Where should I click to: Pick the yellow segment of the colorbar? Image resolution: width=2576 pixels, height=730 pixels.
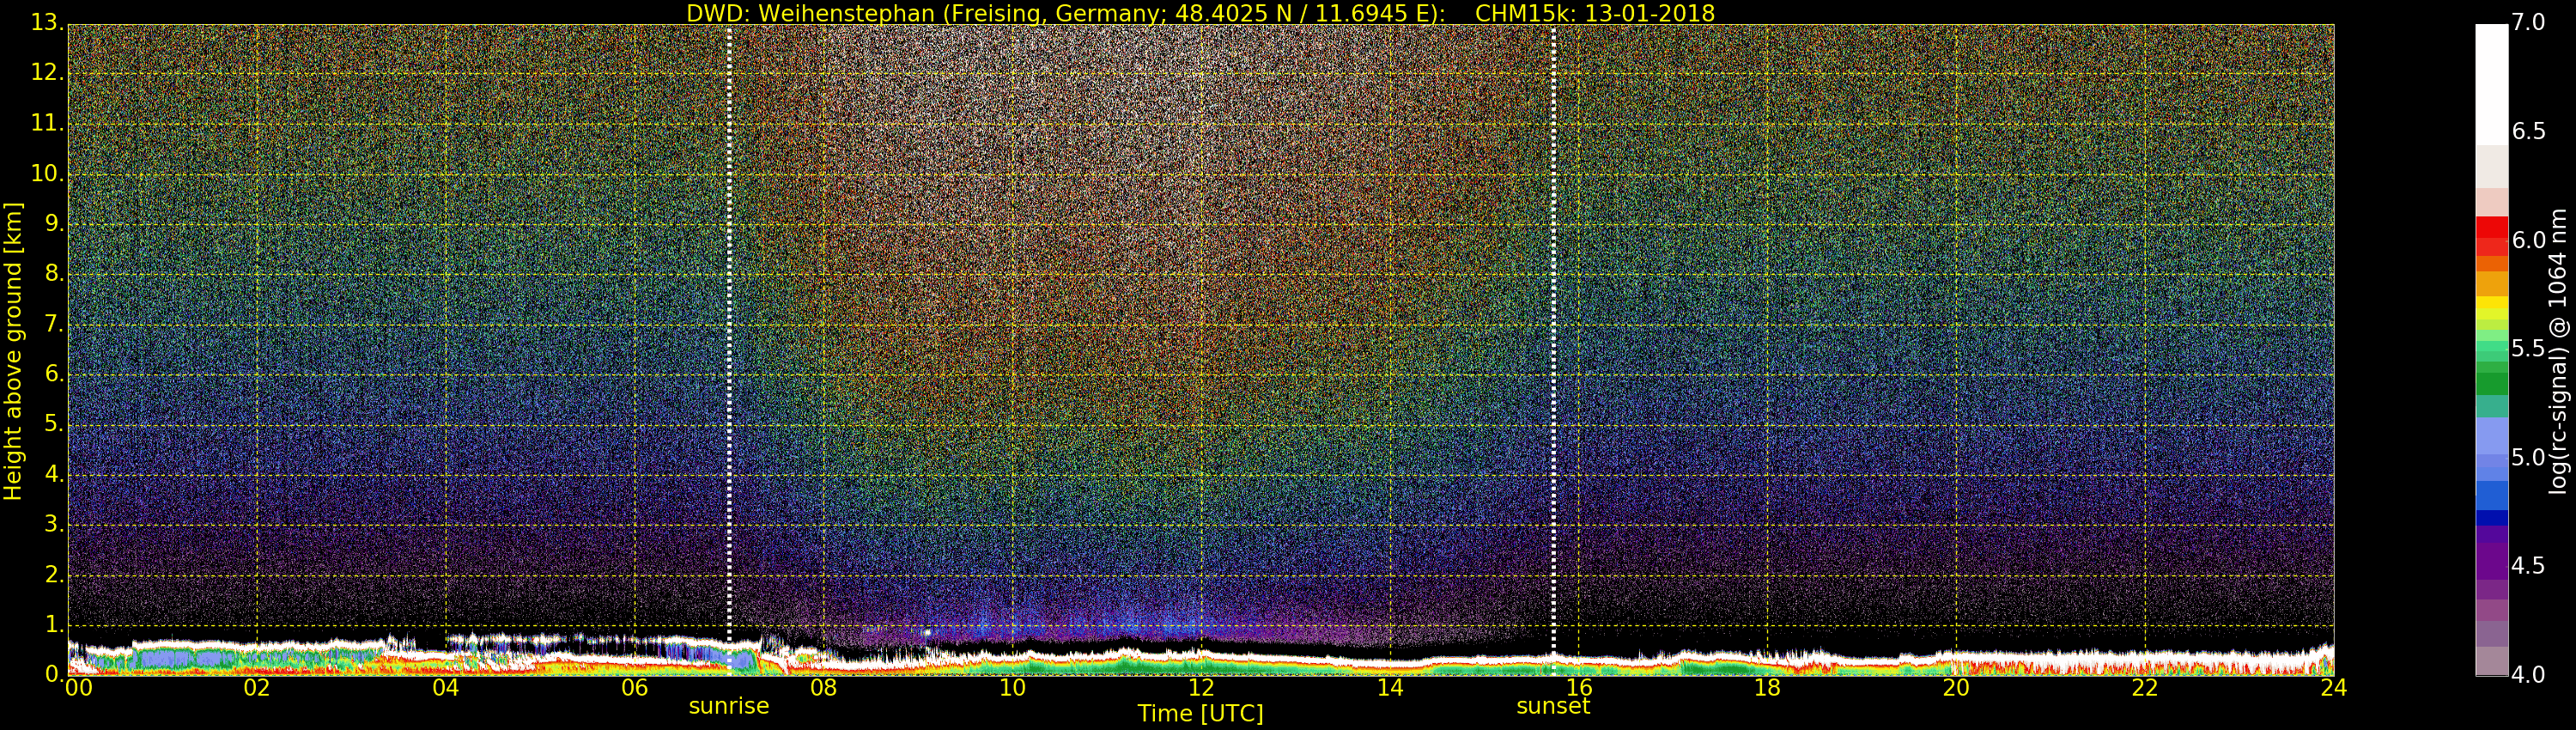(x=2491, y=304)
